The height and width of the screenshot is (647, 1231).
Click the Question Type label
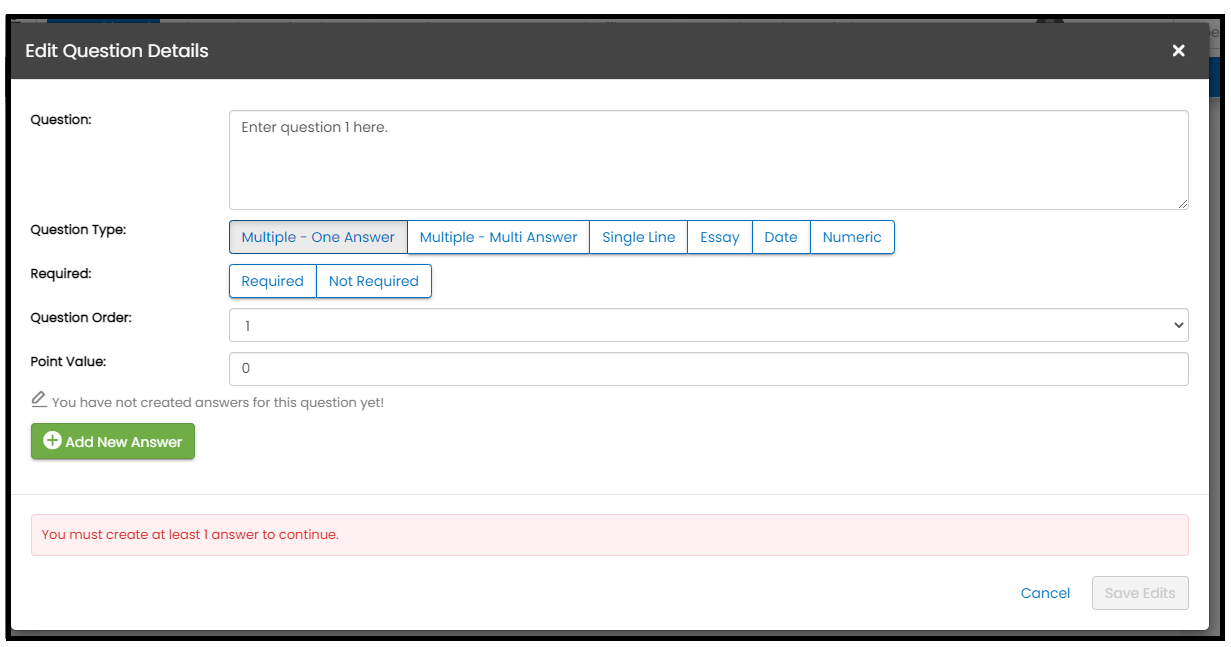point(78,230)
